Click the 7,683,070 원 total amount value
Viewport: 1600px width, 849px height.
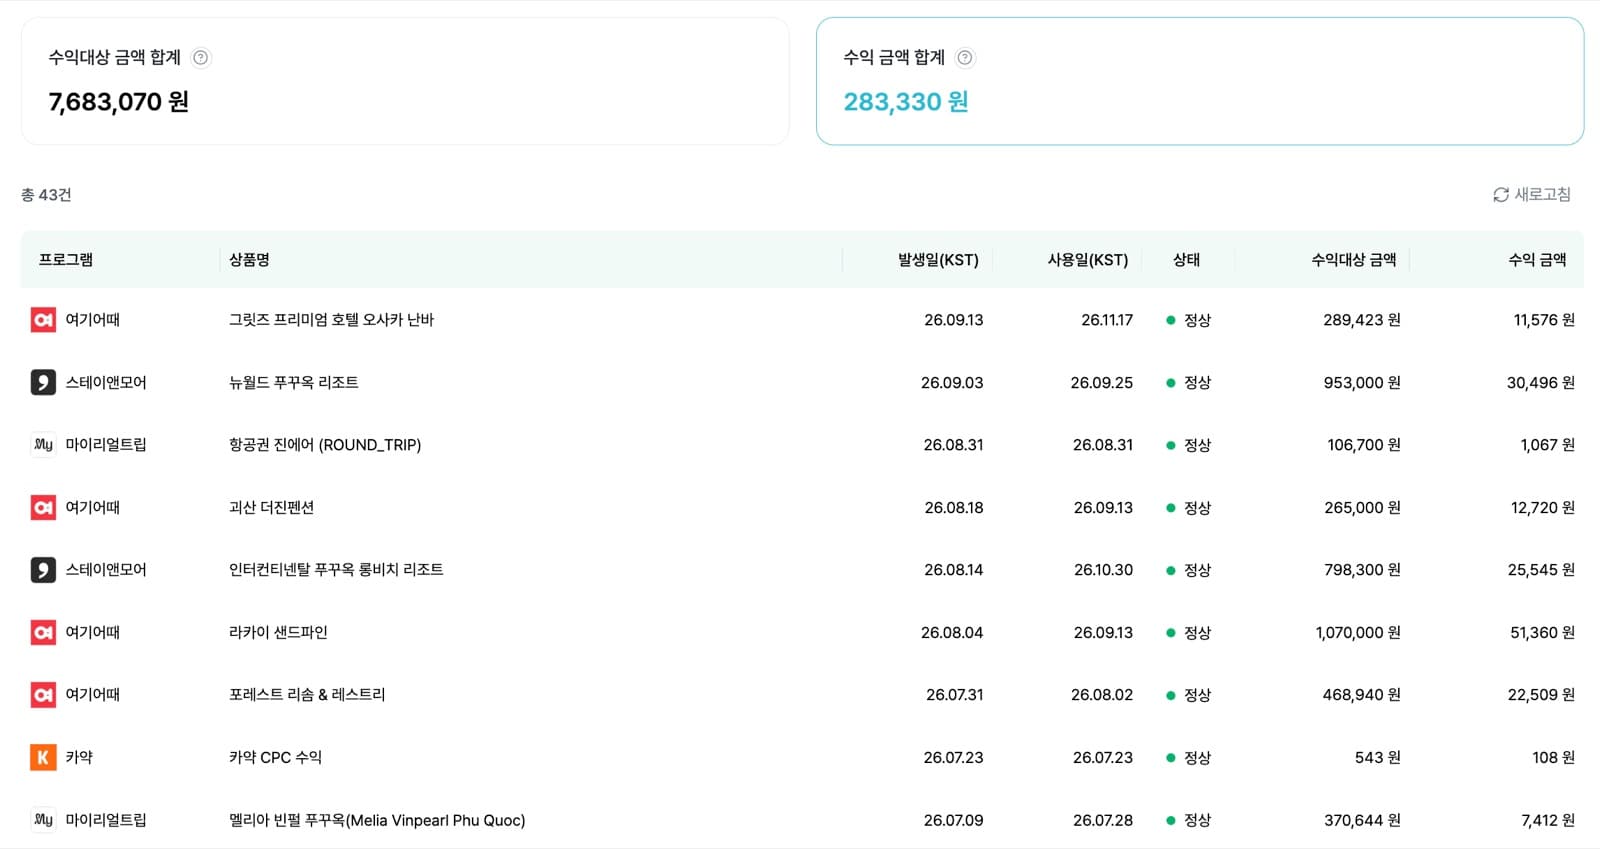tap(119, 102)
